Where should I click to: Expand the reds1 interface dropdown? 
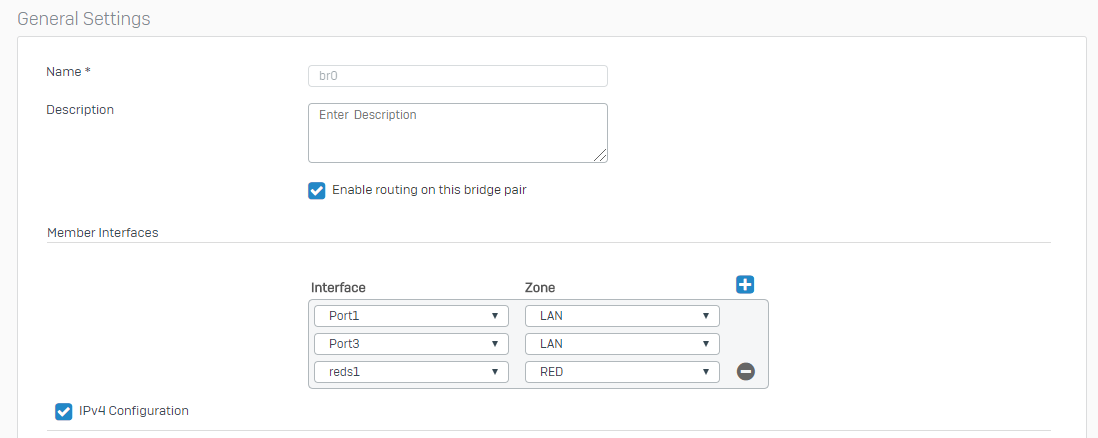[x=407, y=372]
